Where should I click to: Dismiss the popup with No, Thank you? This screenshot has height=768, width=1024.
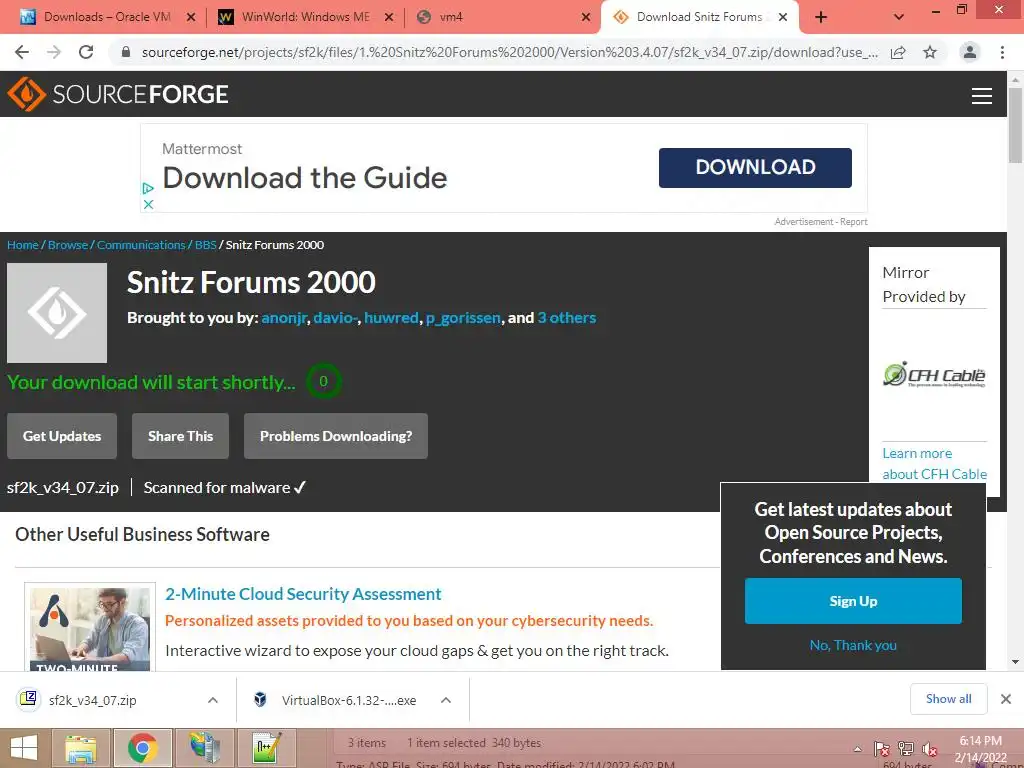pyautogui.click(x=853, y=645)
